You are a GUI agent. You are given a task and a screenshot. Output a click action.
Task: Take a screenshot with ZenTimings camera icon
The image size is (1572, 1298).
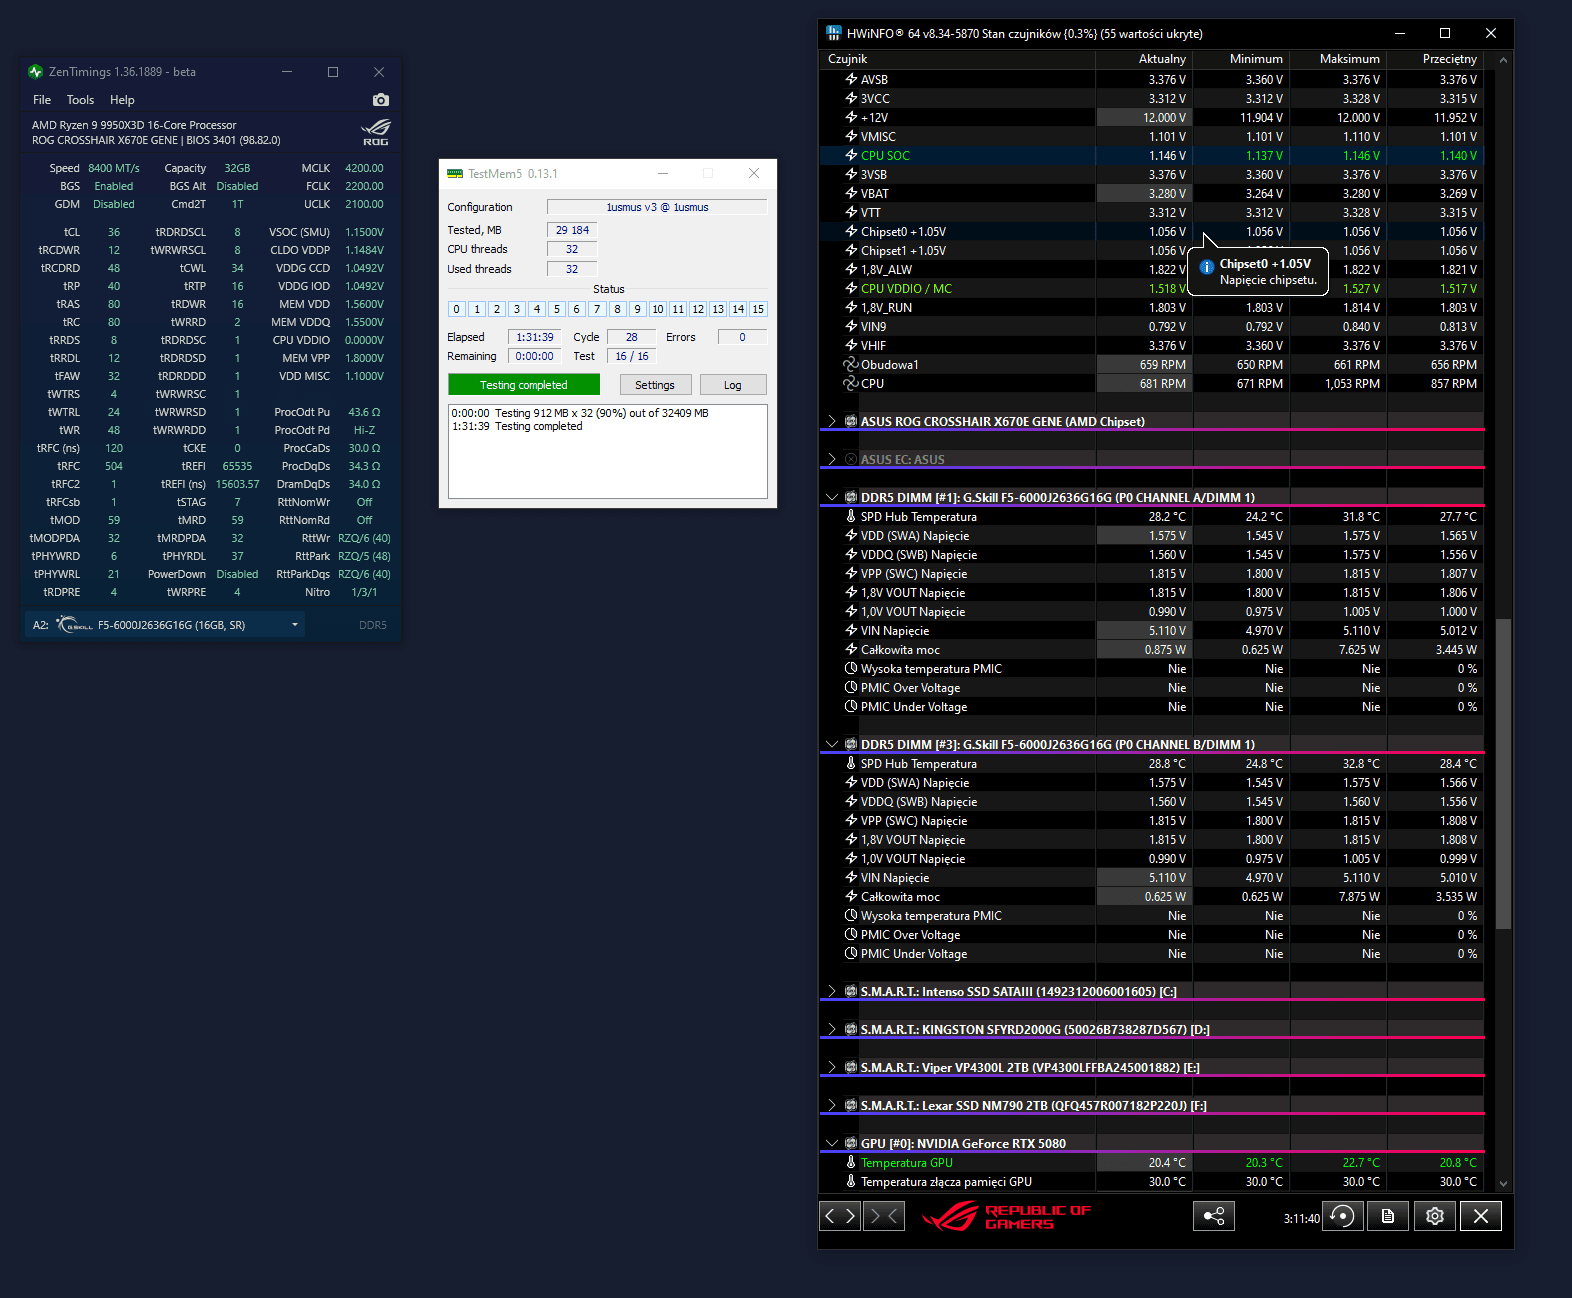point(380,100)
